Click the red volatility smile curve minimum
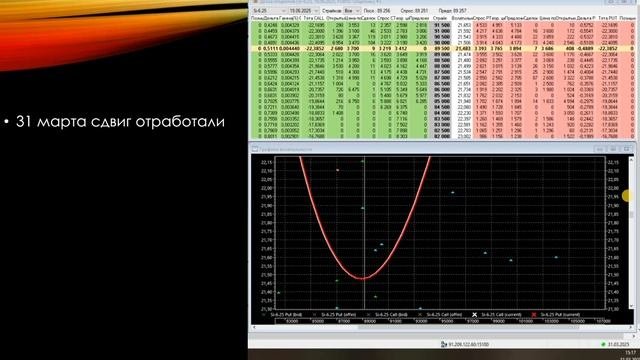640x360 pixels. [363, 278]
